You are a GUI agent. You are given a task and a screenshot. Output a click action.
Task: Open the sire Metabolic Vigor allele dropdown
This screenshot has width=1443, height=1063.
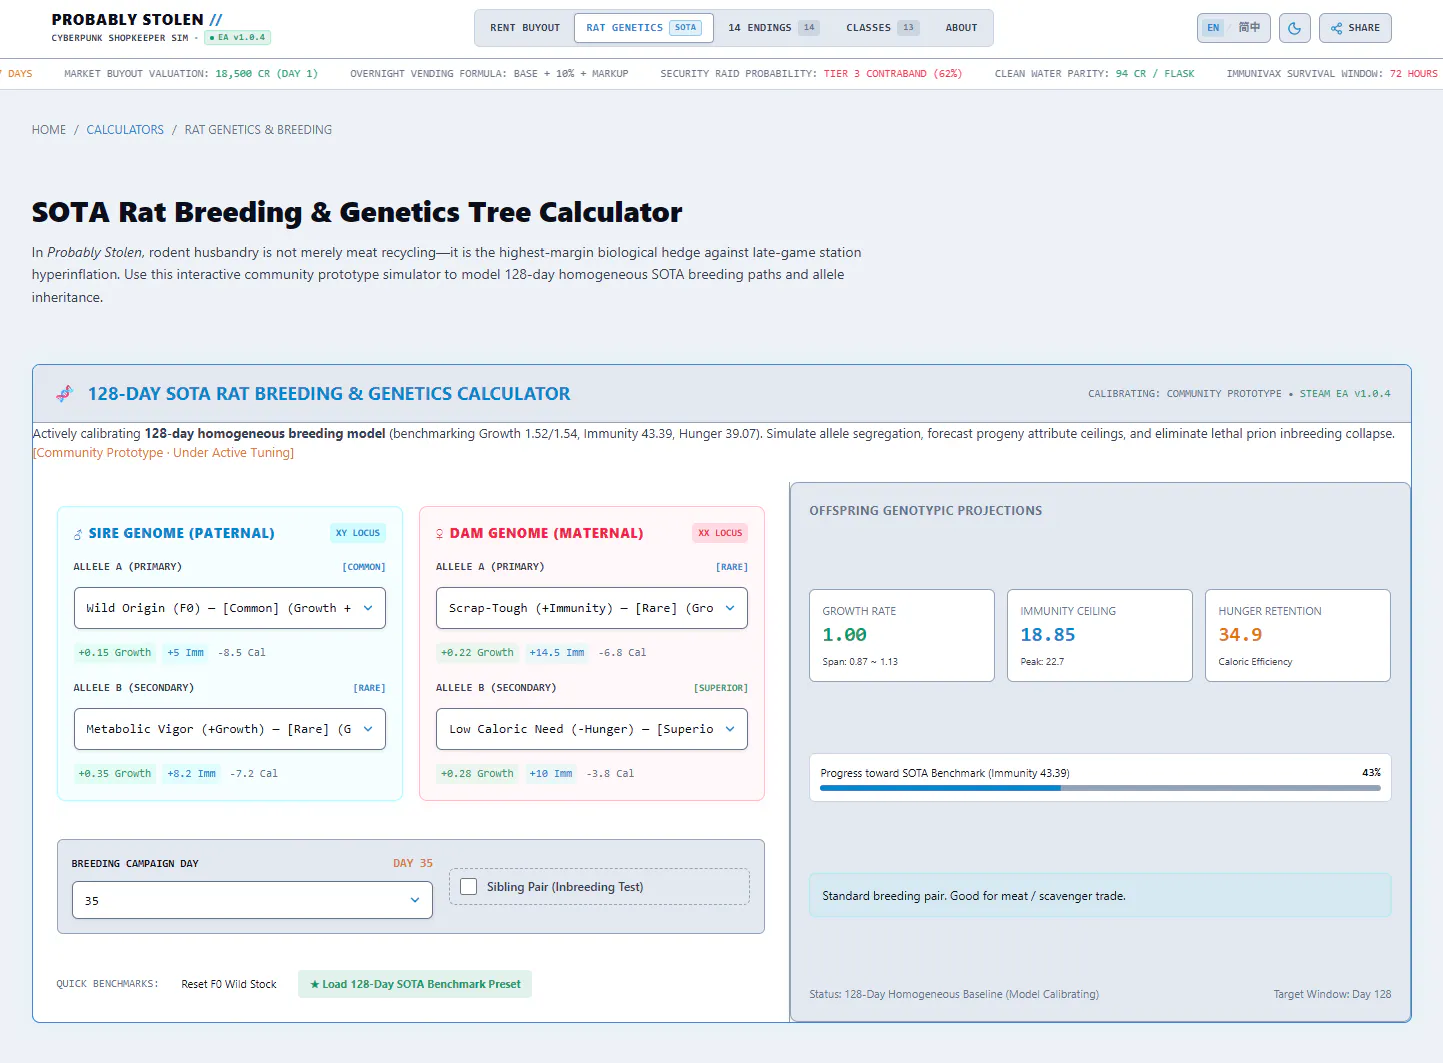pos(230,729)
